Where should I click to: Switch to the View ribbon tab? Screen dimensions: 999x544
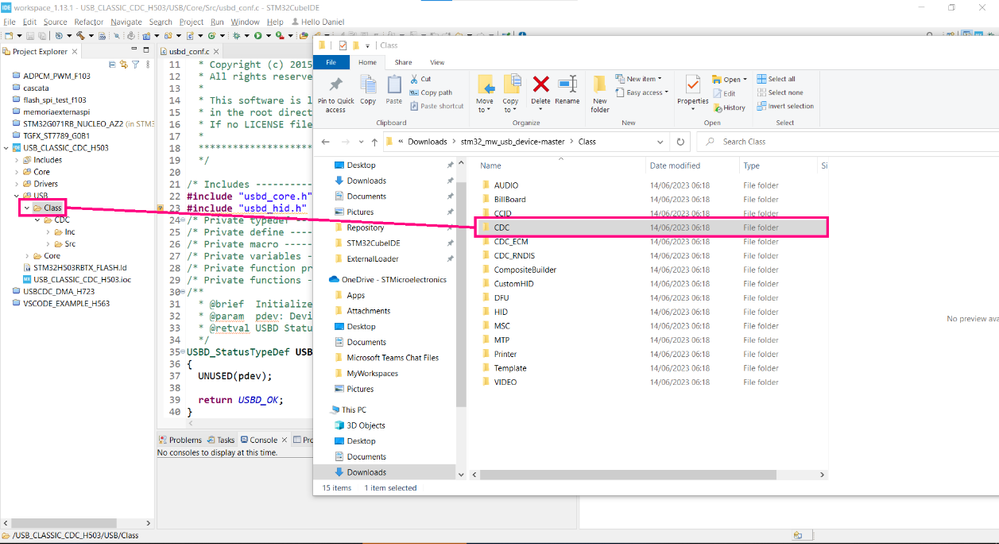tap(437, 62)
